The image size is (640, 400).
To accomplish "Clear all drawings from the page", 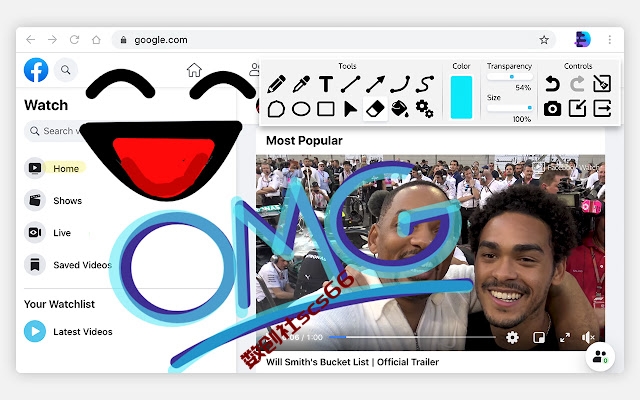I will tap(602, 84).
